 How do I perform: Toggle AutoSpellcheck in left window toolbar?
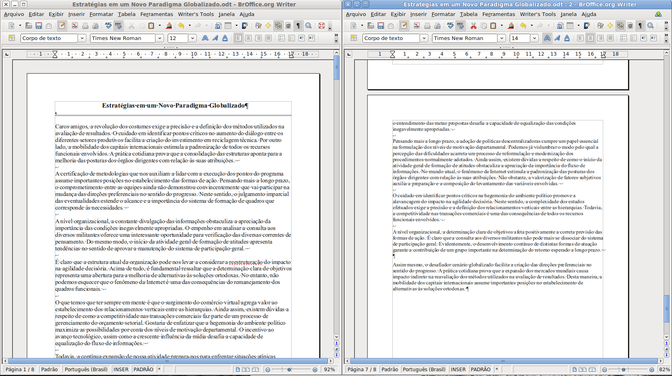pyautogui.click(x=118, y=26)
